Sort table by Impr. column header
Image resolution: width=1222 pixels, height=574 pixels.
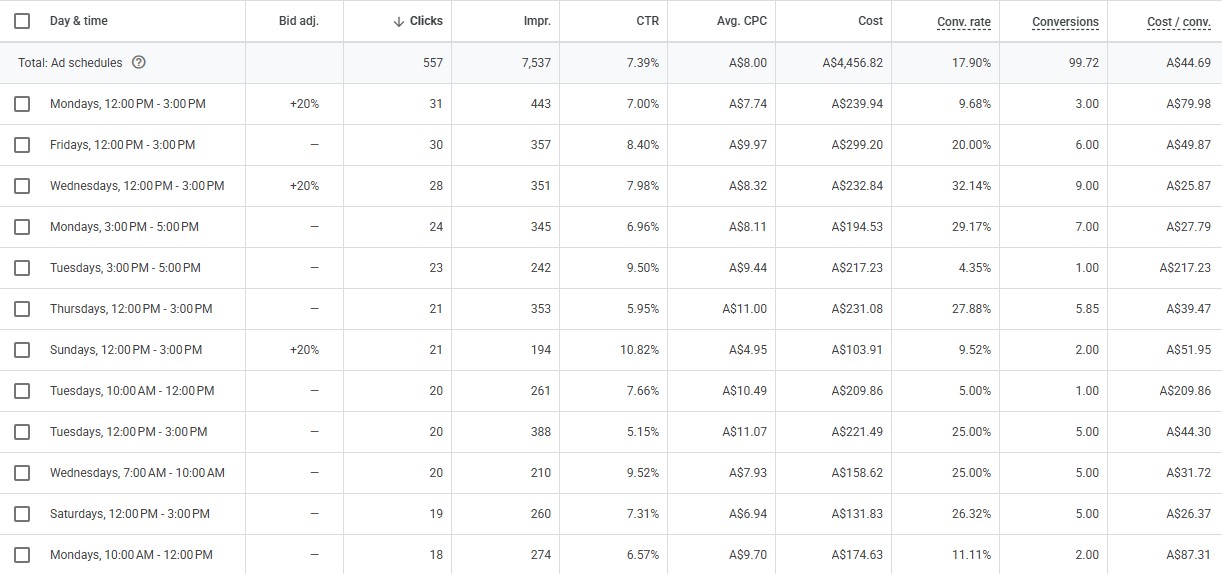click(x=537, y=21)
